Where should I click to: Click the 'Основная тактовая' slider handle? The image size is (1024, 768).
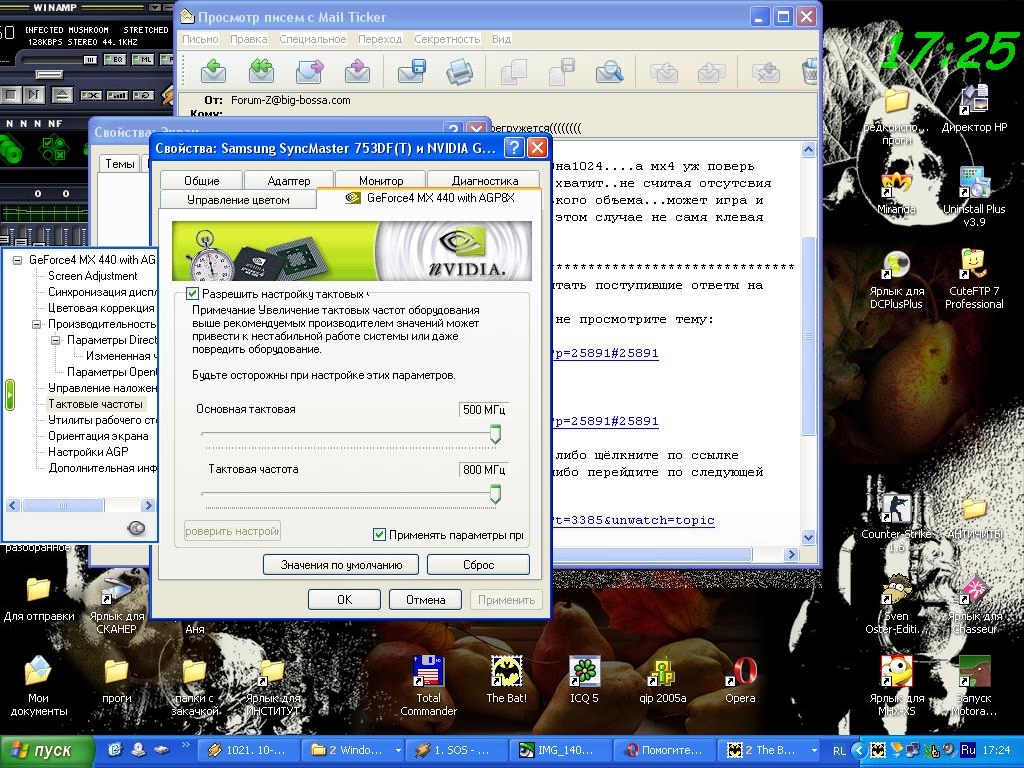[x=494, y=434]
